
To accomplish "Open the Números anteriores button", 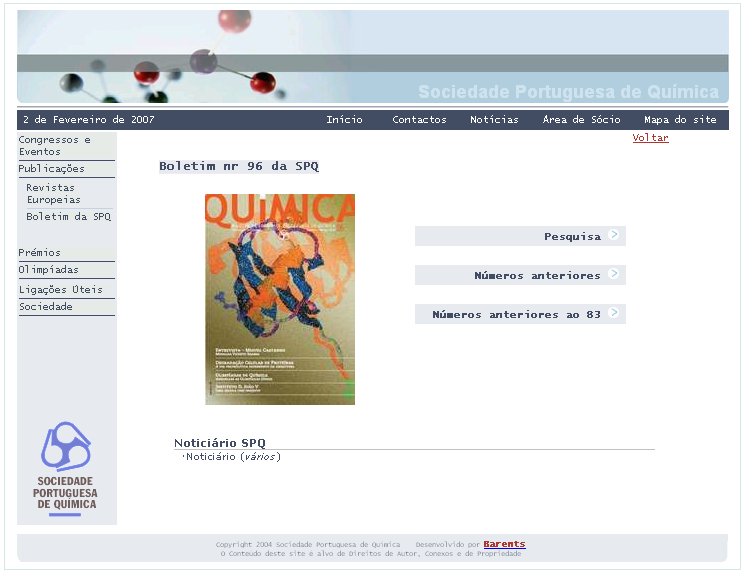I will (521, 275).
